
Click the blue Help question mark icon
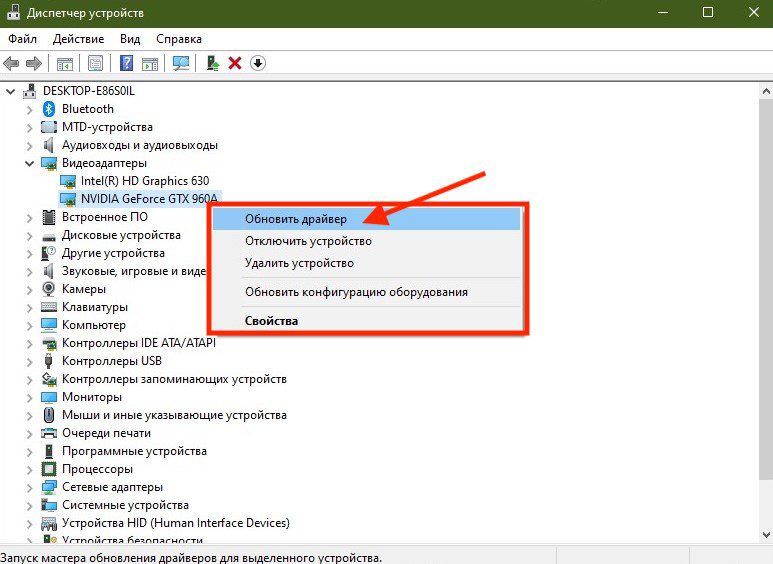coord(126,63)
